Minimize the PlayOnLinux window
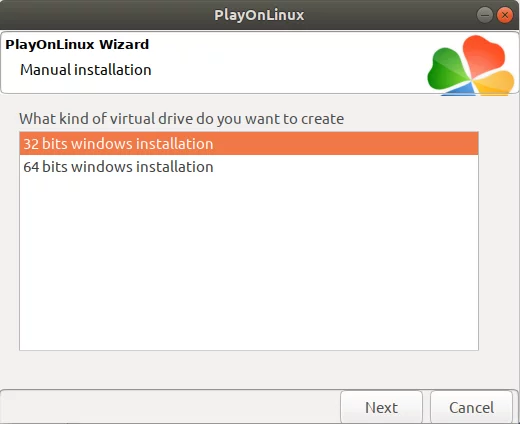Screen dimensions: 520x424 (x=485, y=15)
